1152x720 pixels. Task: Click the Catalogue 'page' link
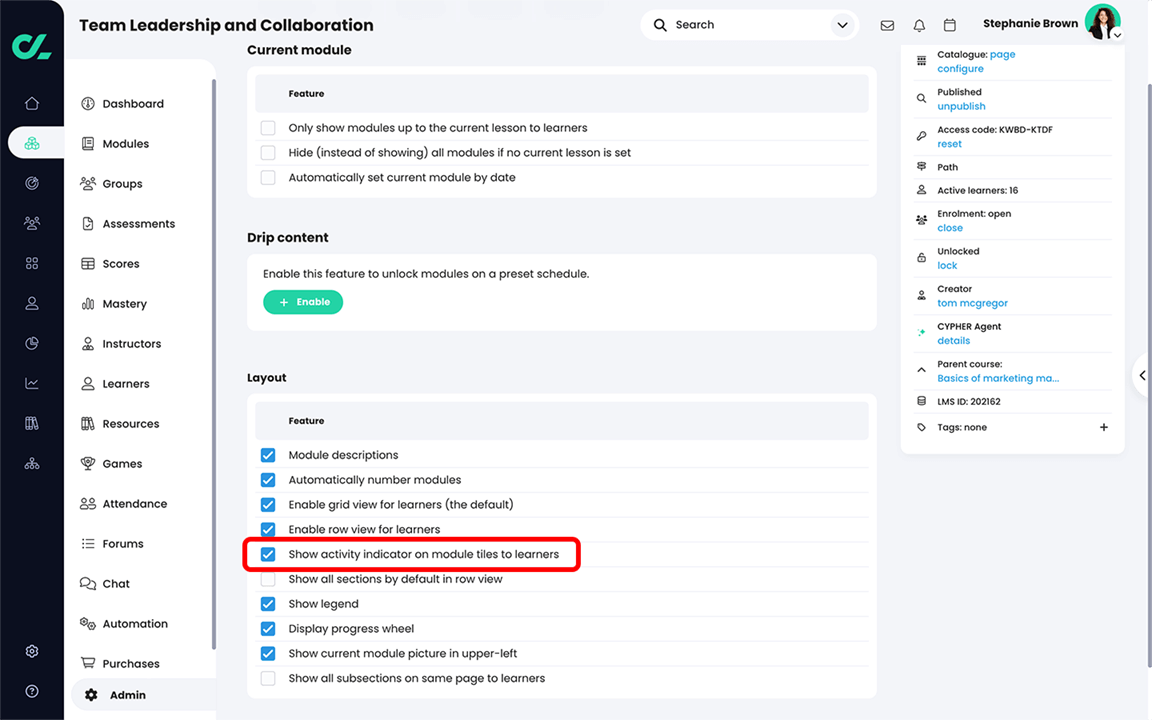click(x=1002, y=54)
